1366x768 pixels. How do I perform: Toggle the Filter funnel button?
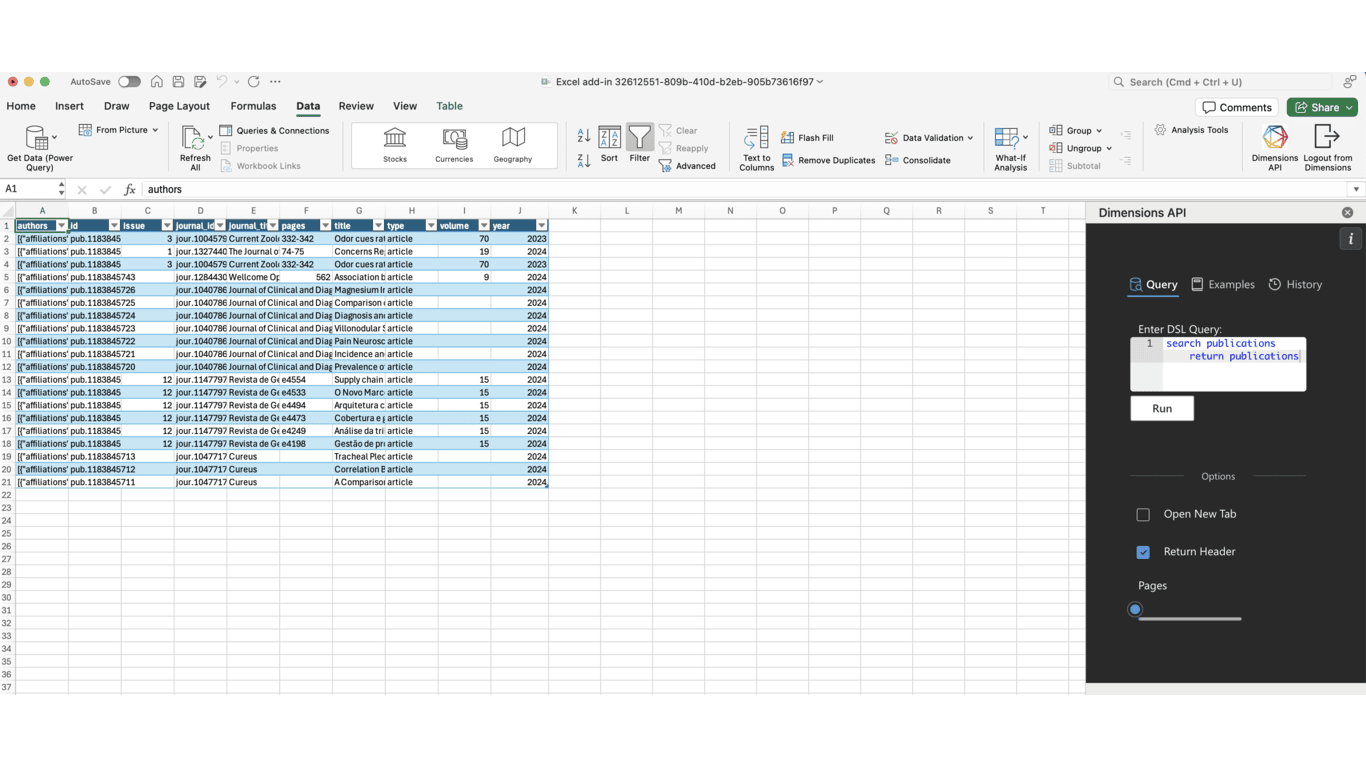click(x=640, y=143)
